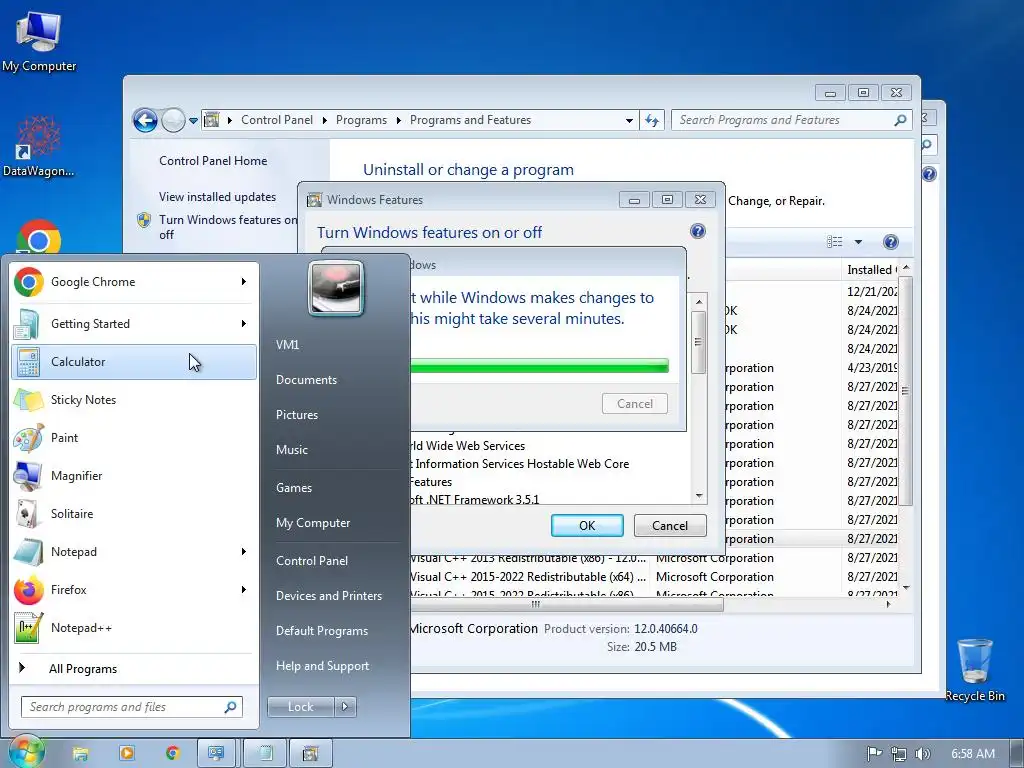Open View installed updates link
This screenshot has height=768, width=1024.
pos(217,197)
